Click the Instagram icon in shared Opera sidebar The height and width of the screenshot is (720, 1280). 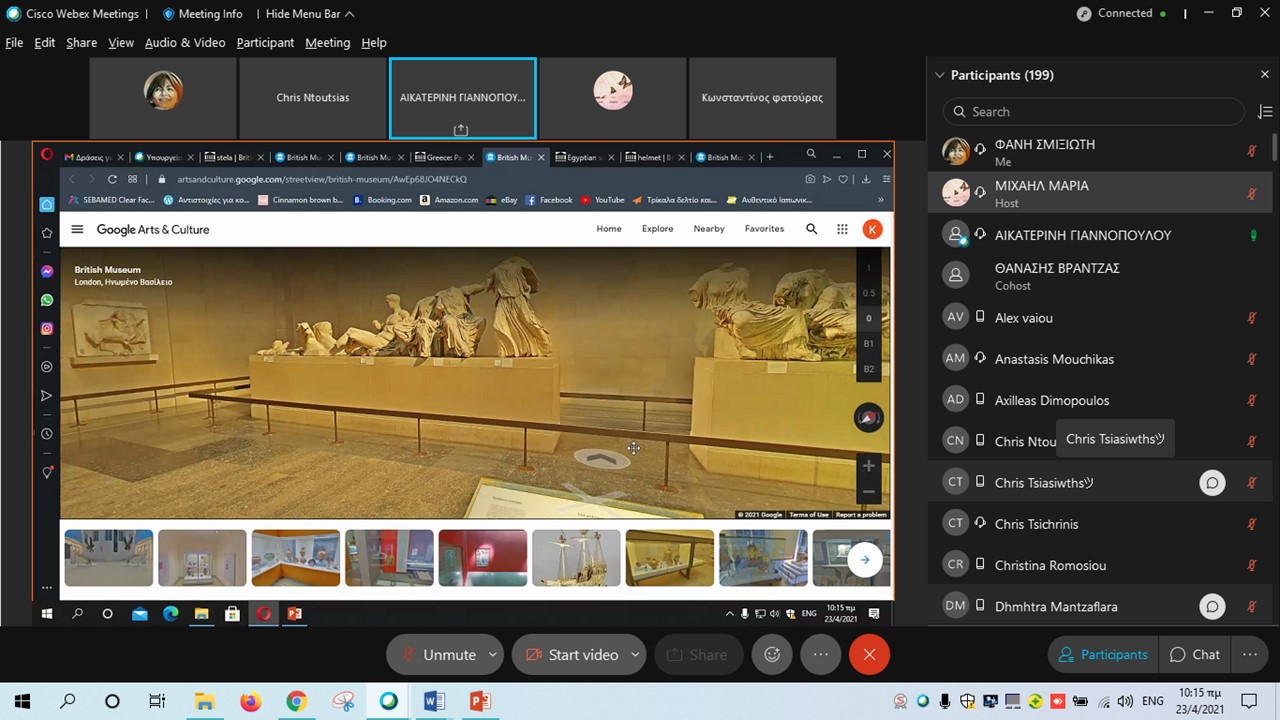(47, 328)
